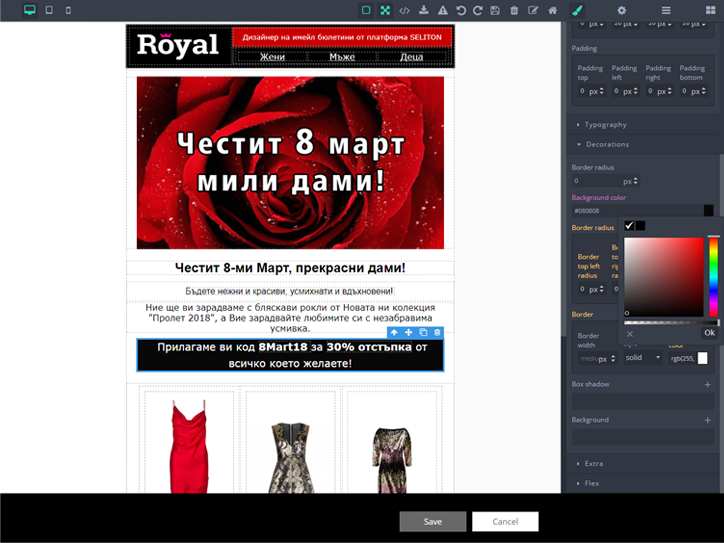Redo the last change
This screenshot has height=543, width=724.
(477, 10)
